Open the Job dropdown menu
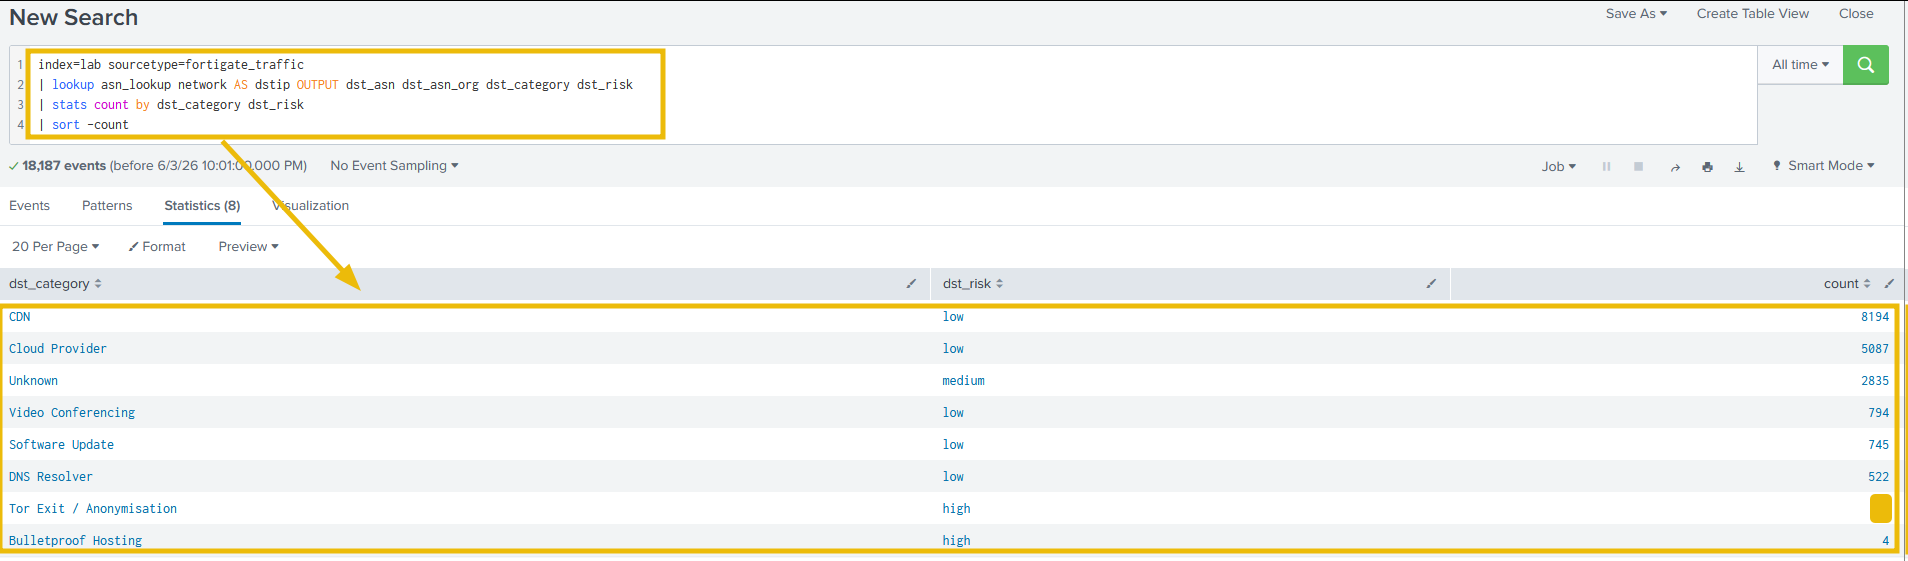 (x=1558, y=167)
